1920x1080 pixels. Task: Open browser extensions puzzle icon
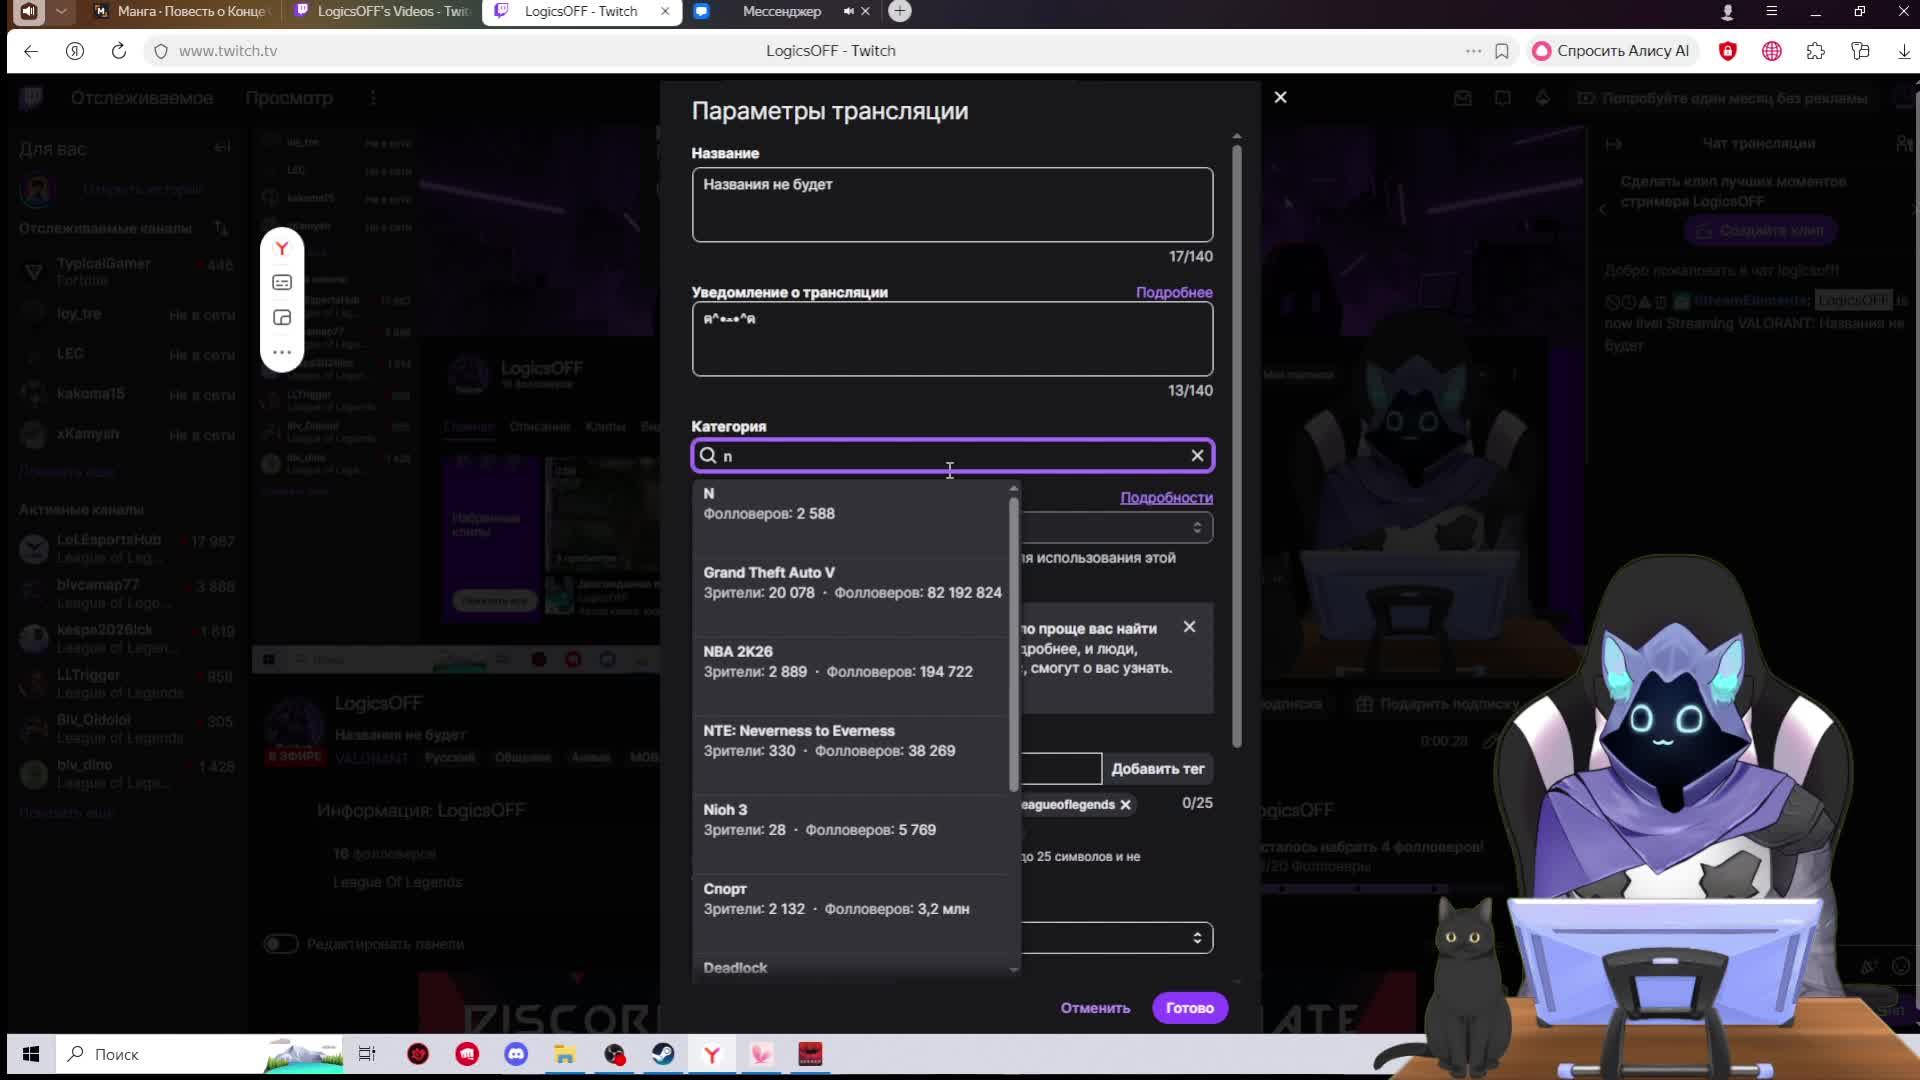coord(1815,51)
